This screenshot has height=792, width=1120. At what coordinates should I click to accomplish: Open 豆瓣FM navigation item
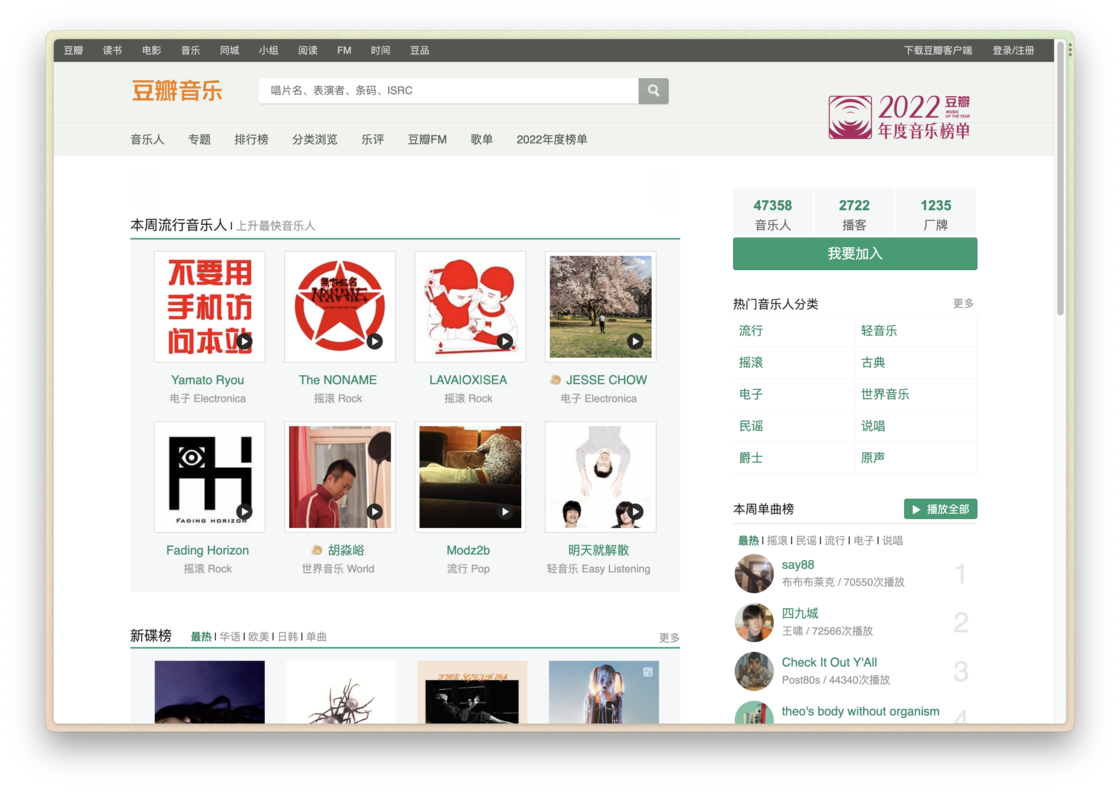(427, 139)
